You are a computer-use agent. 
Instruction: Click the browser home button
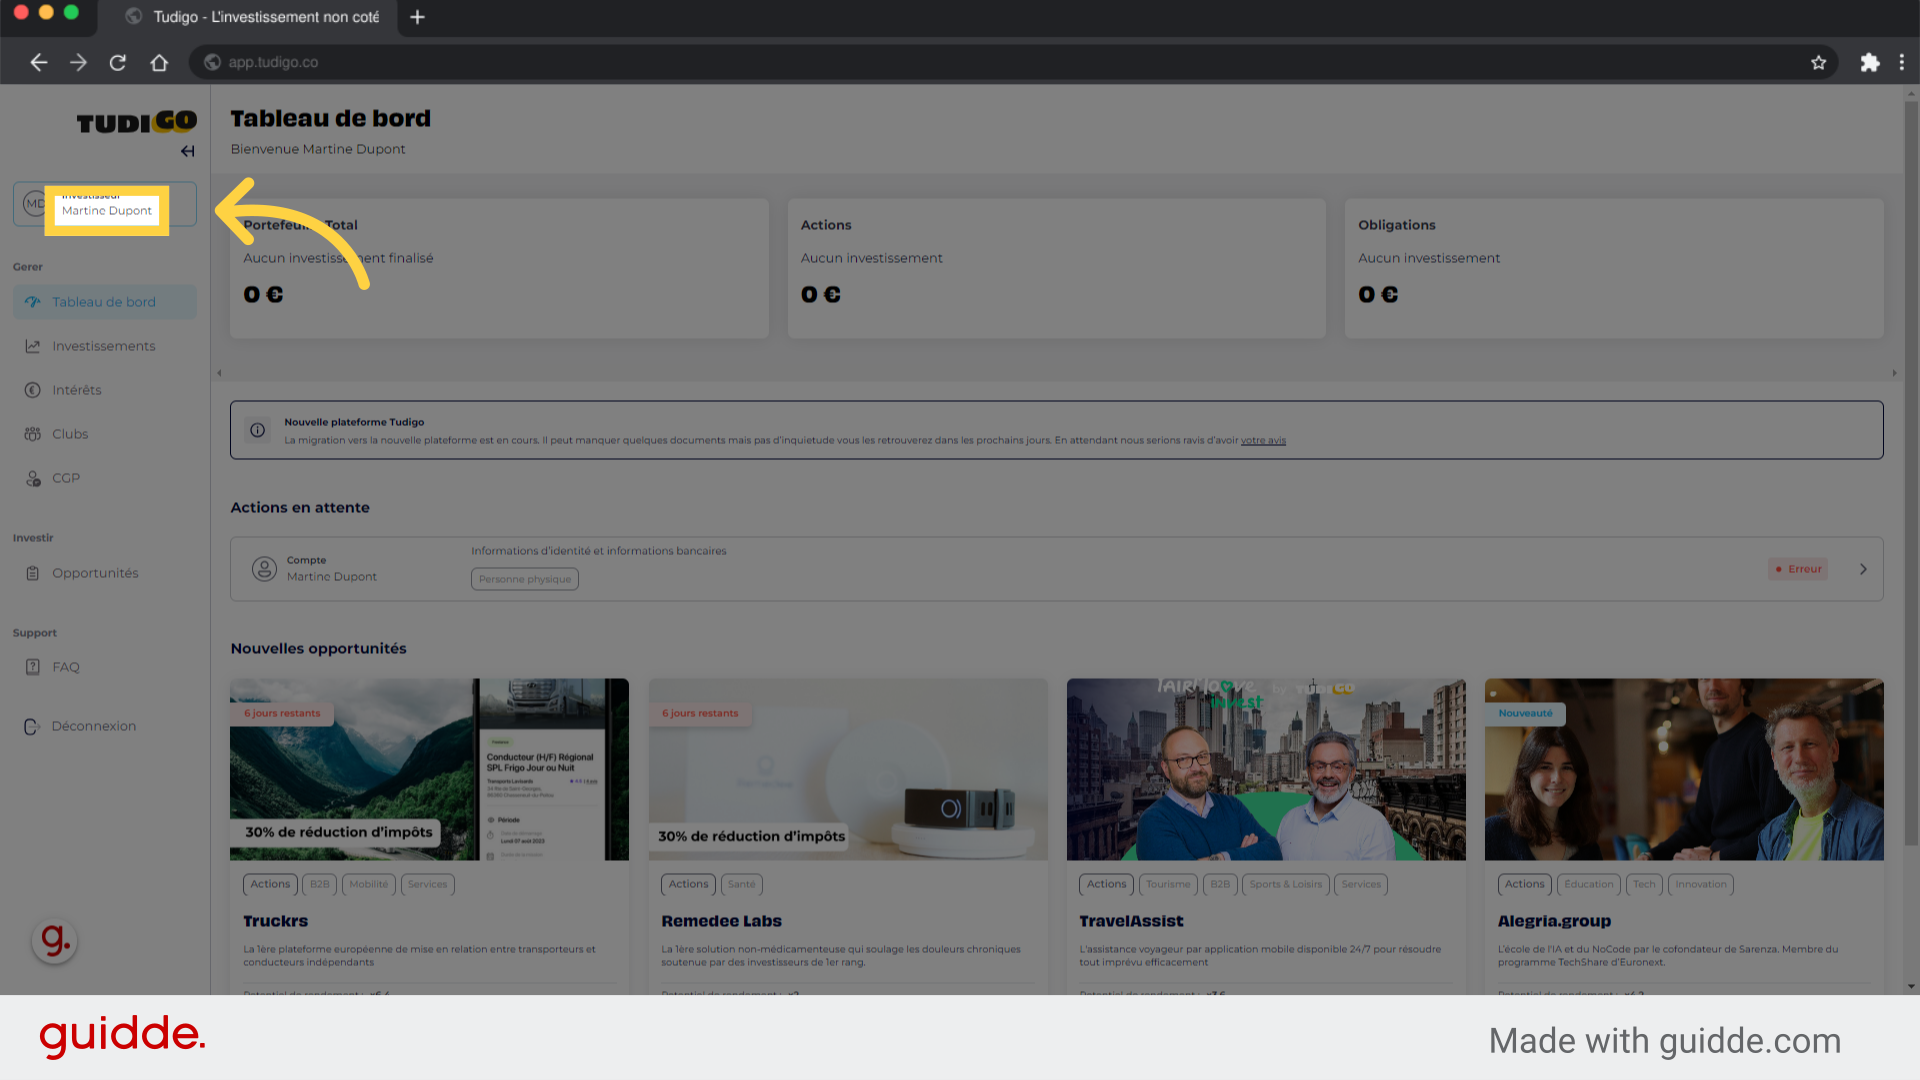point(159,62)
